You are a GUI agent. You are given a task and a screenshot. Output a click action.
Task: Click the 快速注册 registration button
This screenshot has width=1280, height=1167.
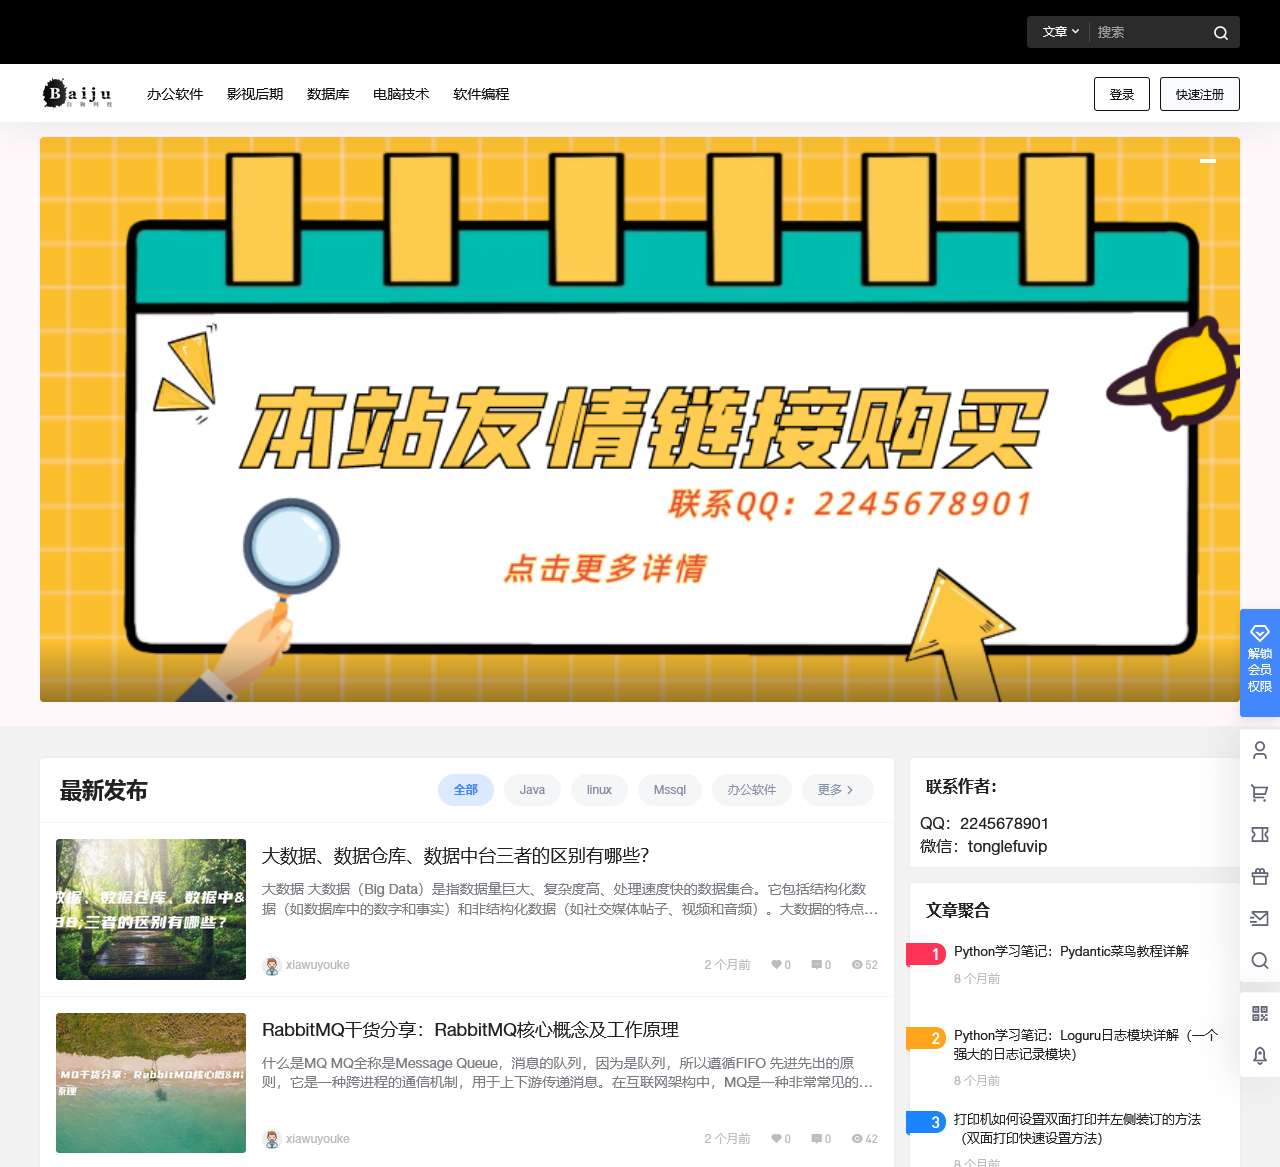1199,93
